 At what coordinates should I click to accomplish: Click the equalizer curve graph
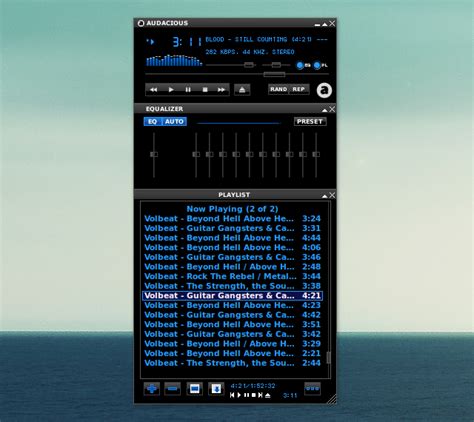[239, 123]
